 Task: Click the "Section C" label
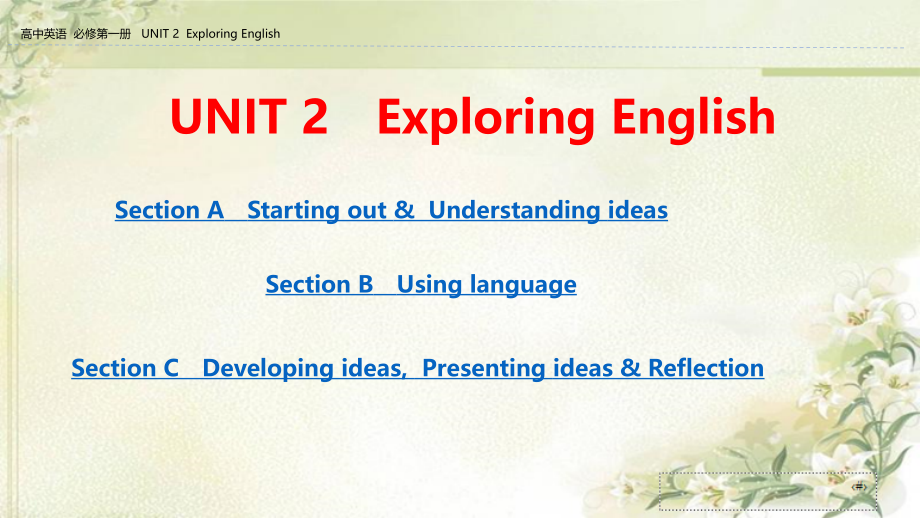125,368
